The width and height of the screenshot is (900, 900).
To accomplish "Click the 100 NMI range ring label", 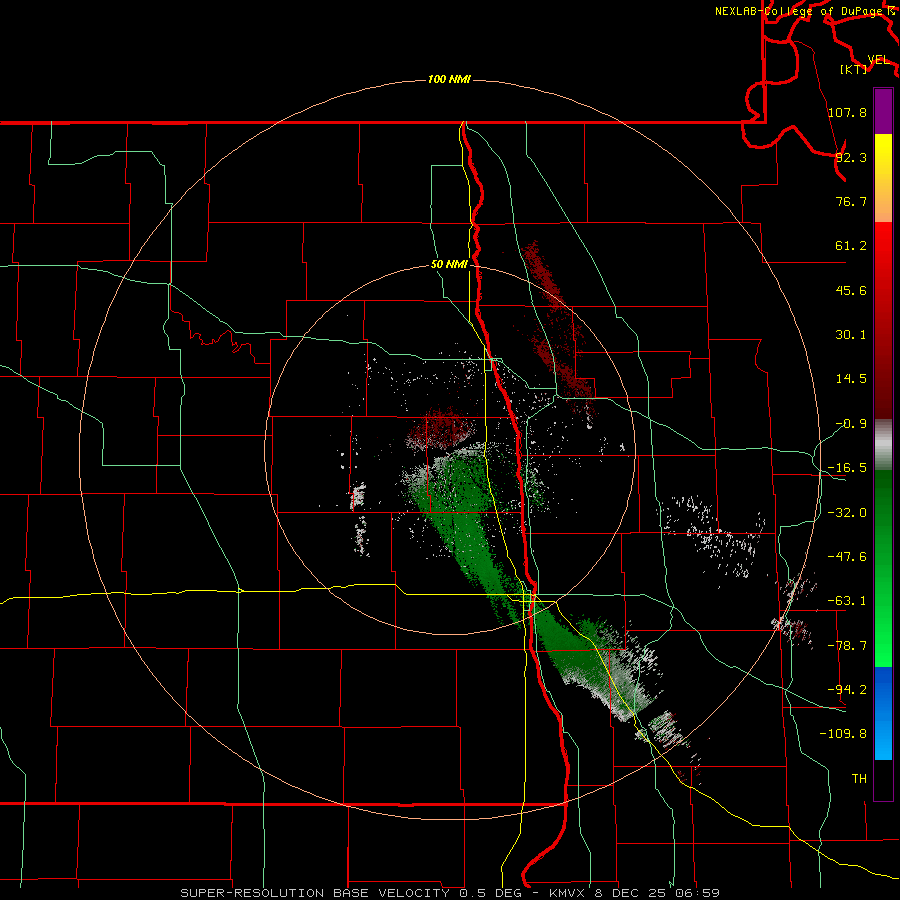I will pos(449,79).
